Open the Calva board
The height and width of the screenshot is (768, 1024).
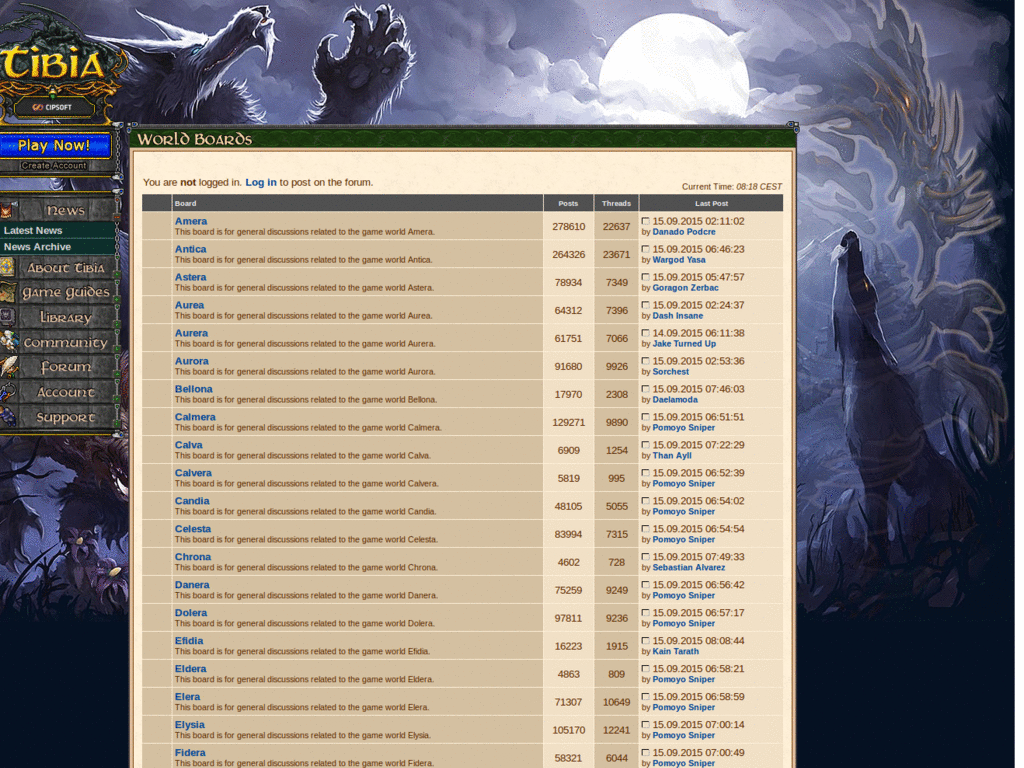pos(188,445)
